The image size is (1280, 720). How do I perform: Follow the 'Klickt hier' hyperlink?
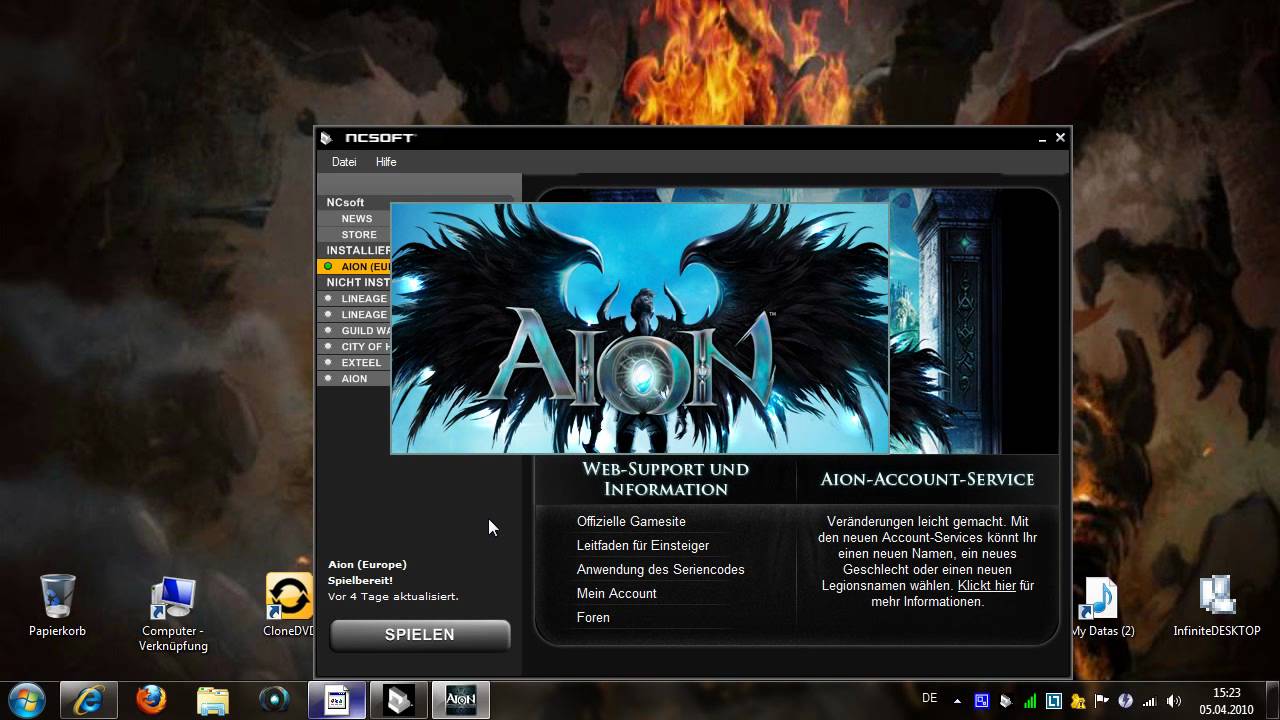[986, 585]
